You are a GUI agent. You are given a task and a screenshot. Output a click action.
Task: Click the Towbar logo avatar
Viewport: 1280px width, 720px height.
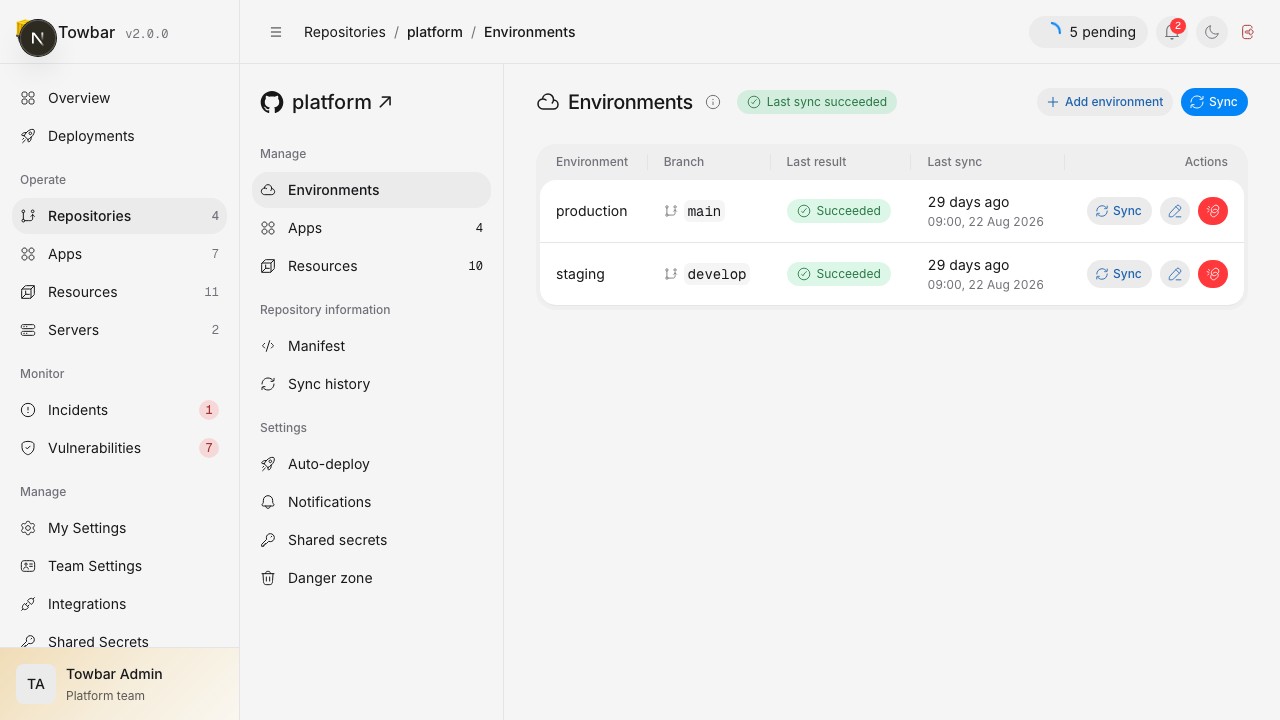click(38, 38)
